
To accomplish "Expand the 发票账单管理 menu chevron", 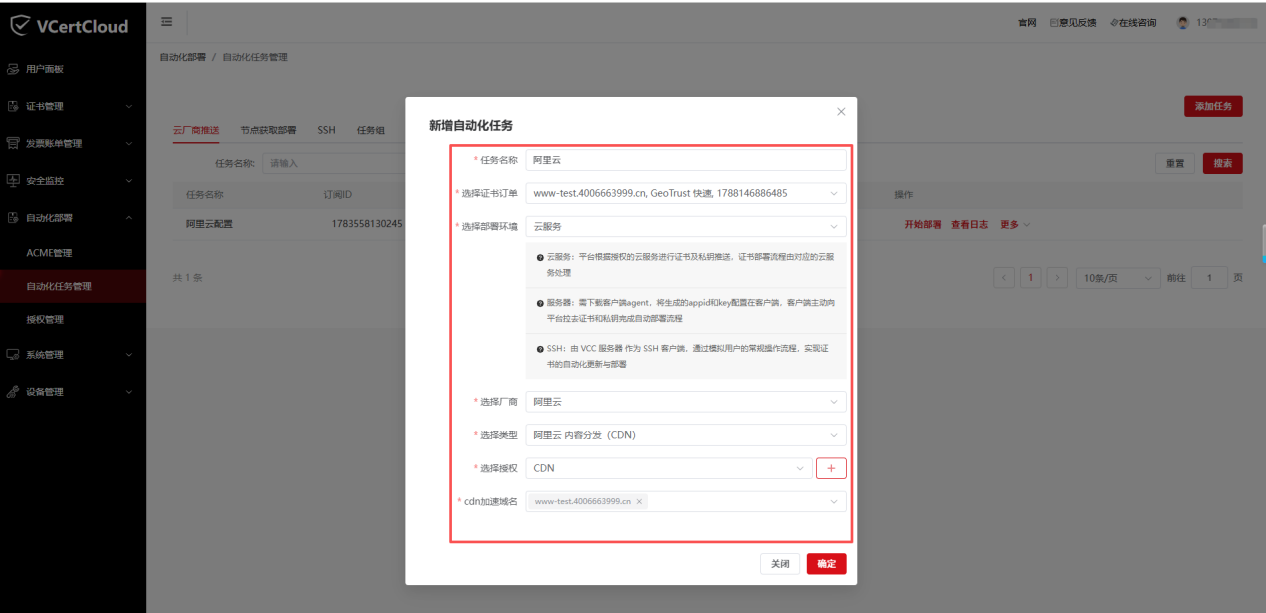I will [x=129, y=143].
